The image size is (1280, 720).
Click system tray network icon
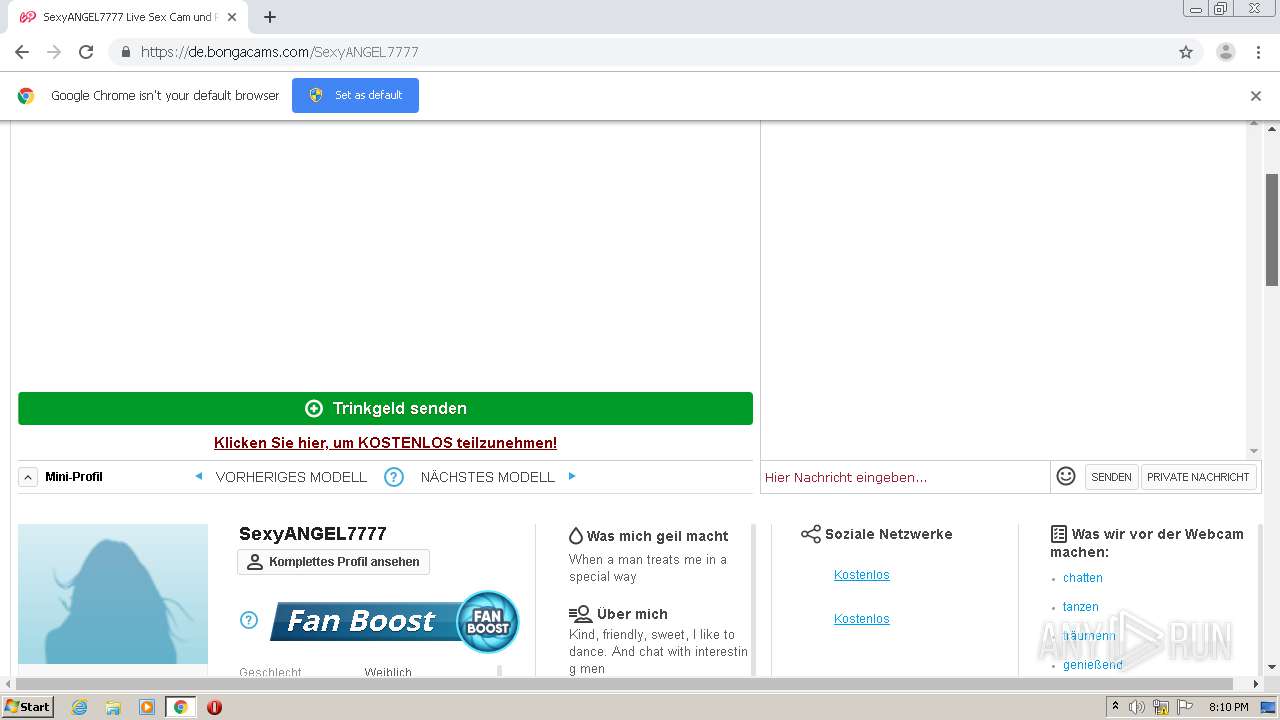[1161, 707]
